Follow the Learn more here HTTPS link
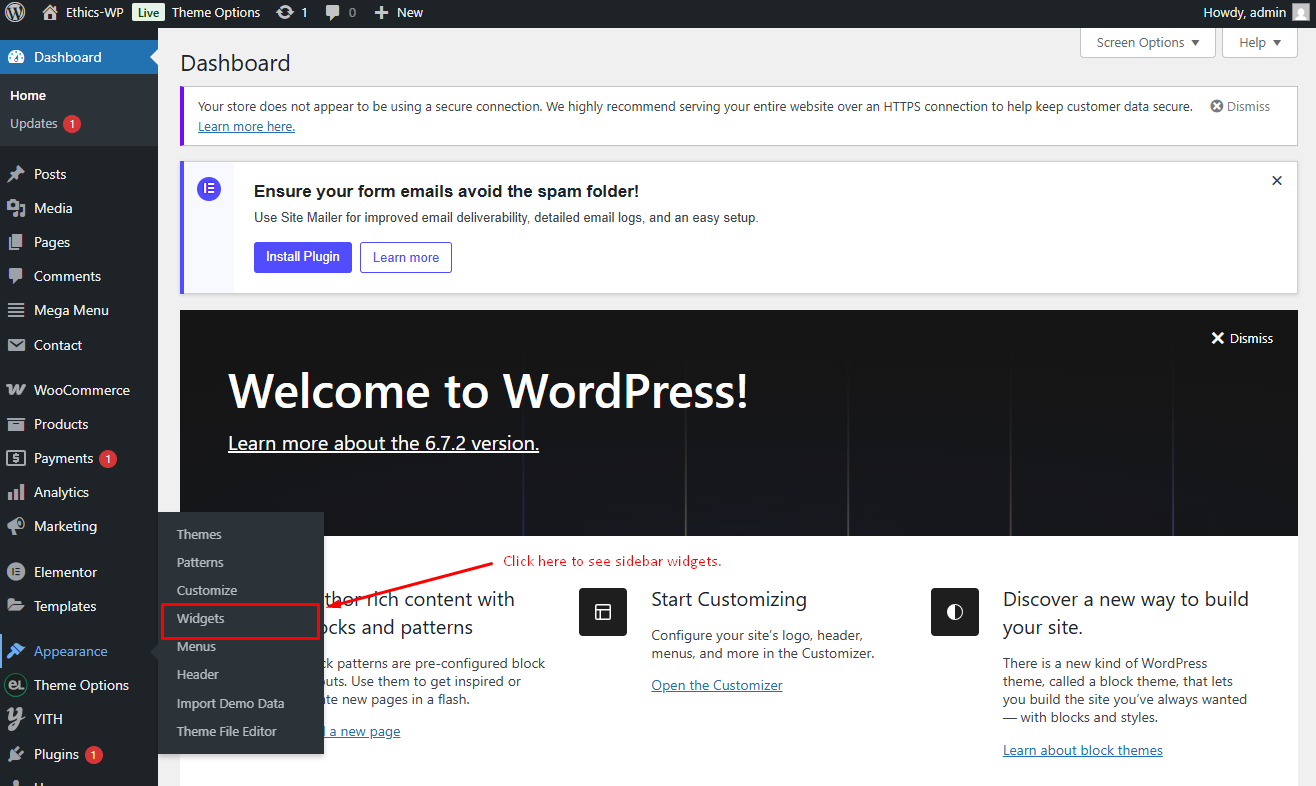This screenshot has width=1316, height=786. 246,127
